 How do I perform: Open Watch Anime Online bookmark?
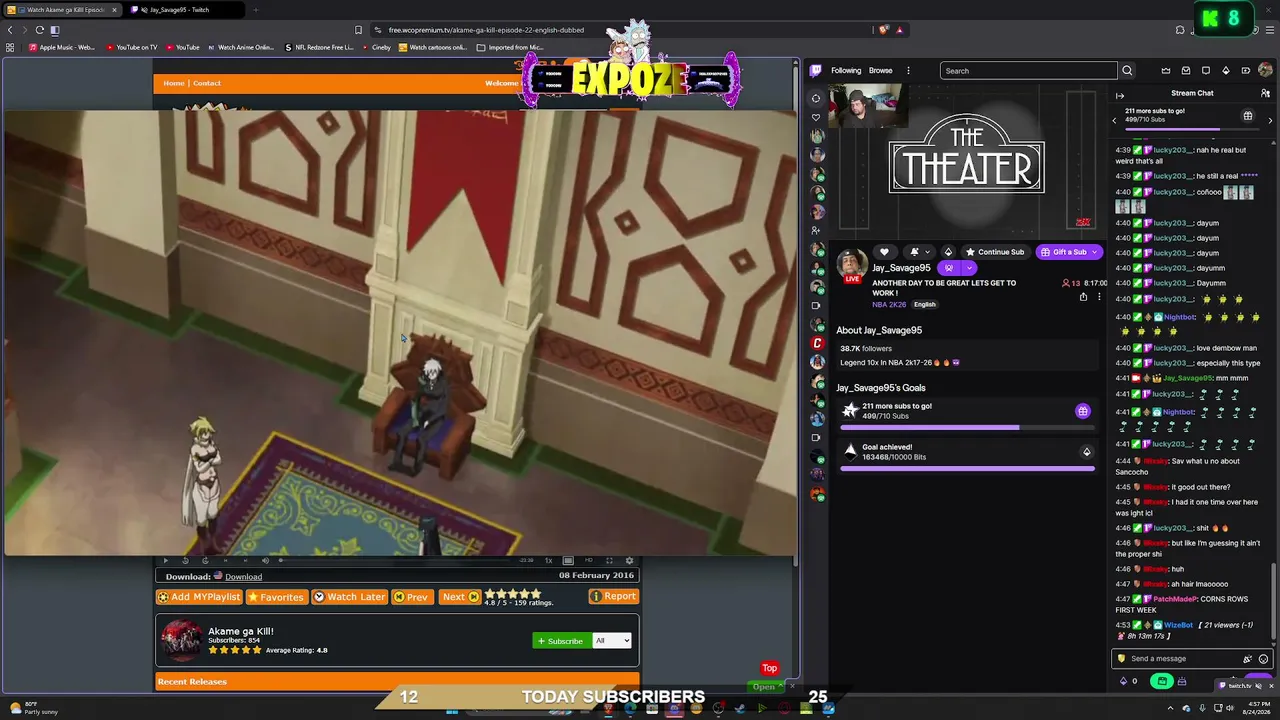tap(239, 47)
